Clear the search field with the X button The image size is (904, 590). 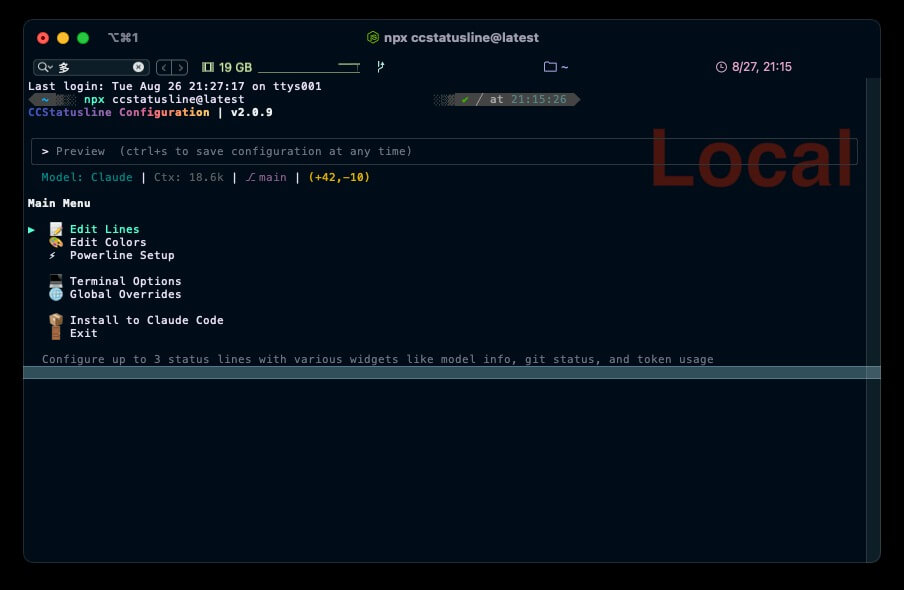(x=138, y=67)
